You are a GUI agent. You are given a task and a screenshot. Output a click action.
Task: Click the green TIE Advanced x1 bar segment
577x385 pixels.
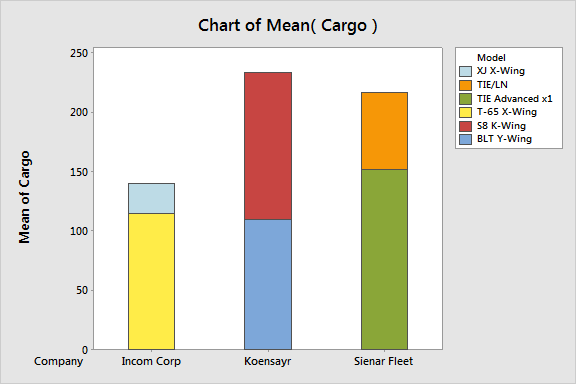pos(384,259)
